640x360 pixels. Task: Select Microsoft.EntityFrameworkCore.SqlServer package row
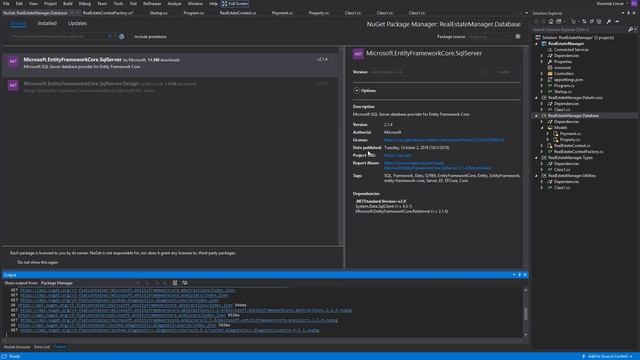click(171, 64)
